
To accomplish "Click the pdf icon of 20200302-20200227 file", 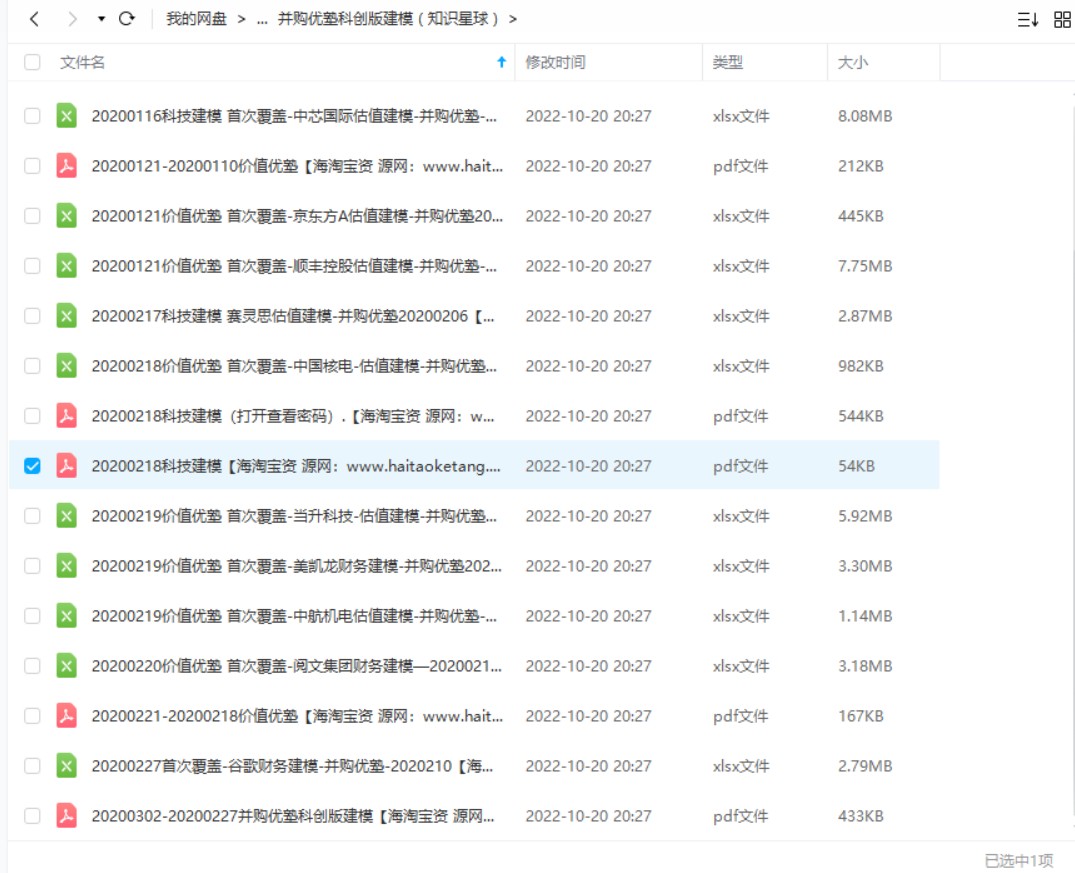I will (x=67, y=816).
